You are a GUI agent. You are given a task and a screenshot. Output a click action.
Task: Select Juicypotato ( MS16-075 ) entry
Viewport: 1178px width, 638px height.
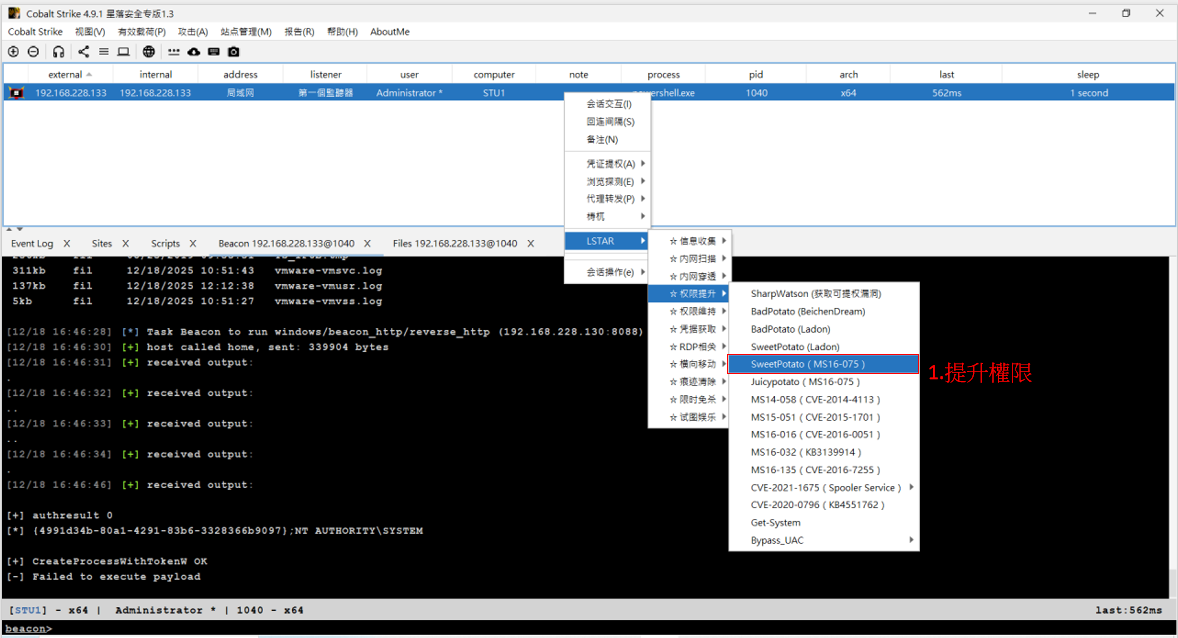pos(823,382)
